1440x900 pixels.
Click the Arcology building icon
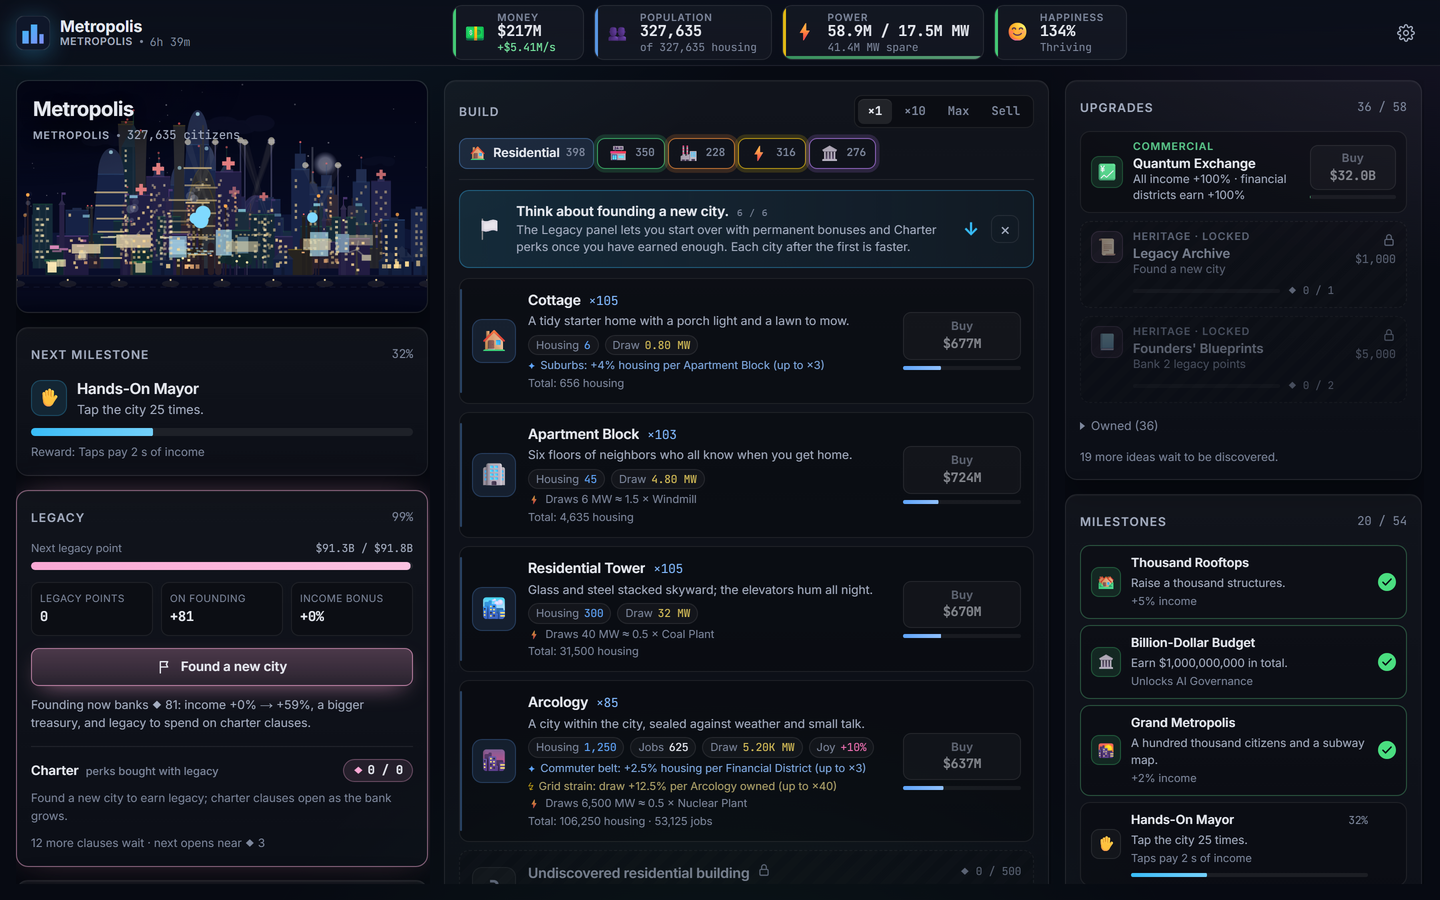(x=494, y=761)
